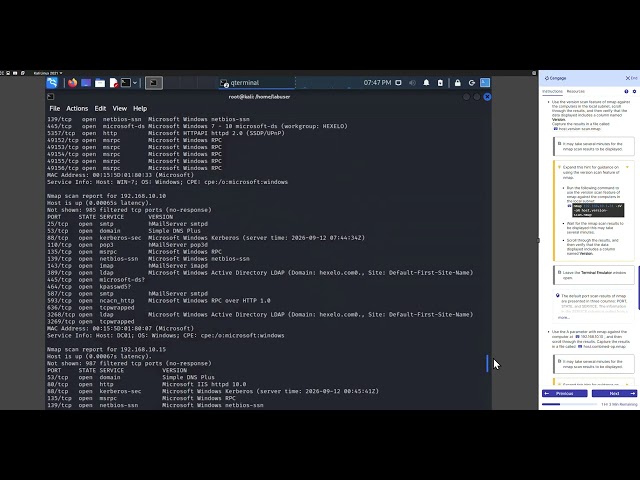Image resolution: width=640 pixels, height=480 pixels.
Task: Open the text editor panel icon
Action: [x=114, y=83]
